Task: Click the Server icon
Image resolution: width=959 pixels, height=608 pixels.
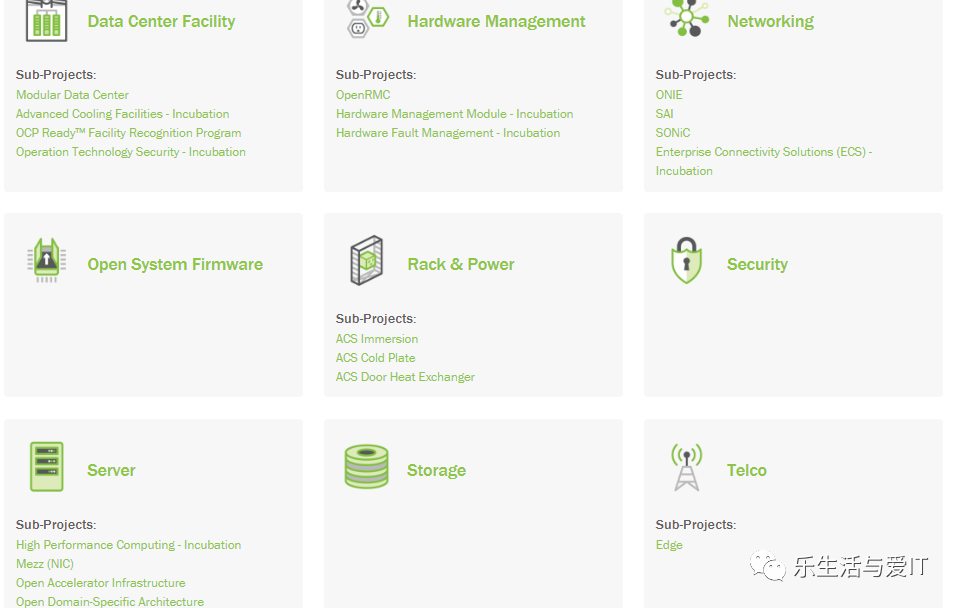Action: coord(46,467)
